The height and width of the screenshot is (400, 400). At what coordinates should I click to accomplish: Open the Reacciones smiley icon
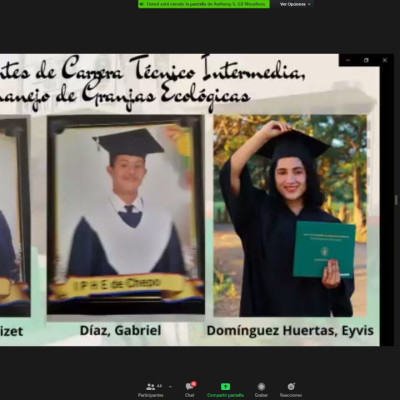coord(291,386)
